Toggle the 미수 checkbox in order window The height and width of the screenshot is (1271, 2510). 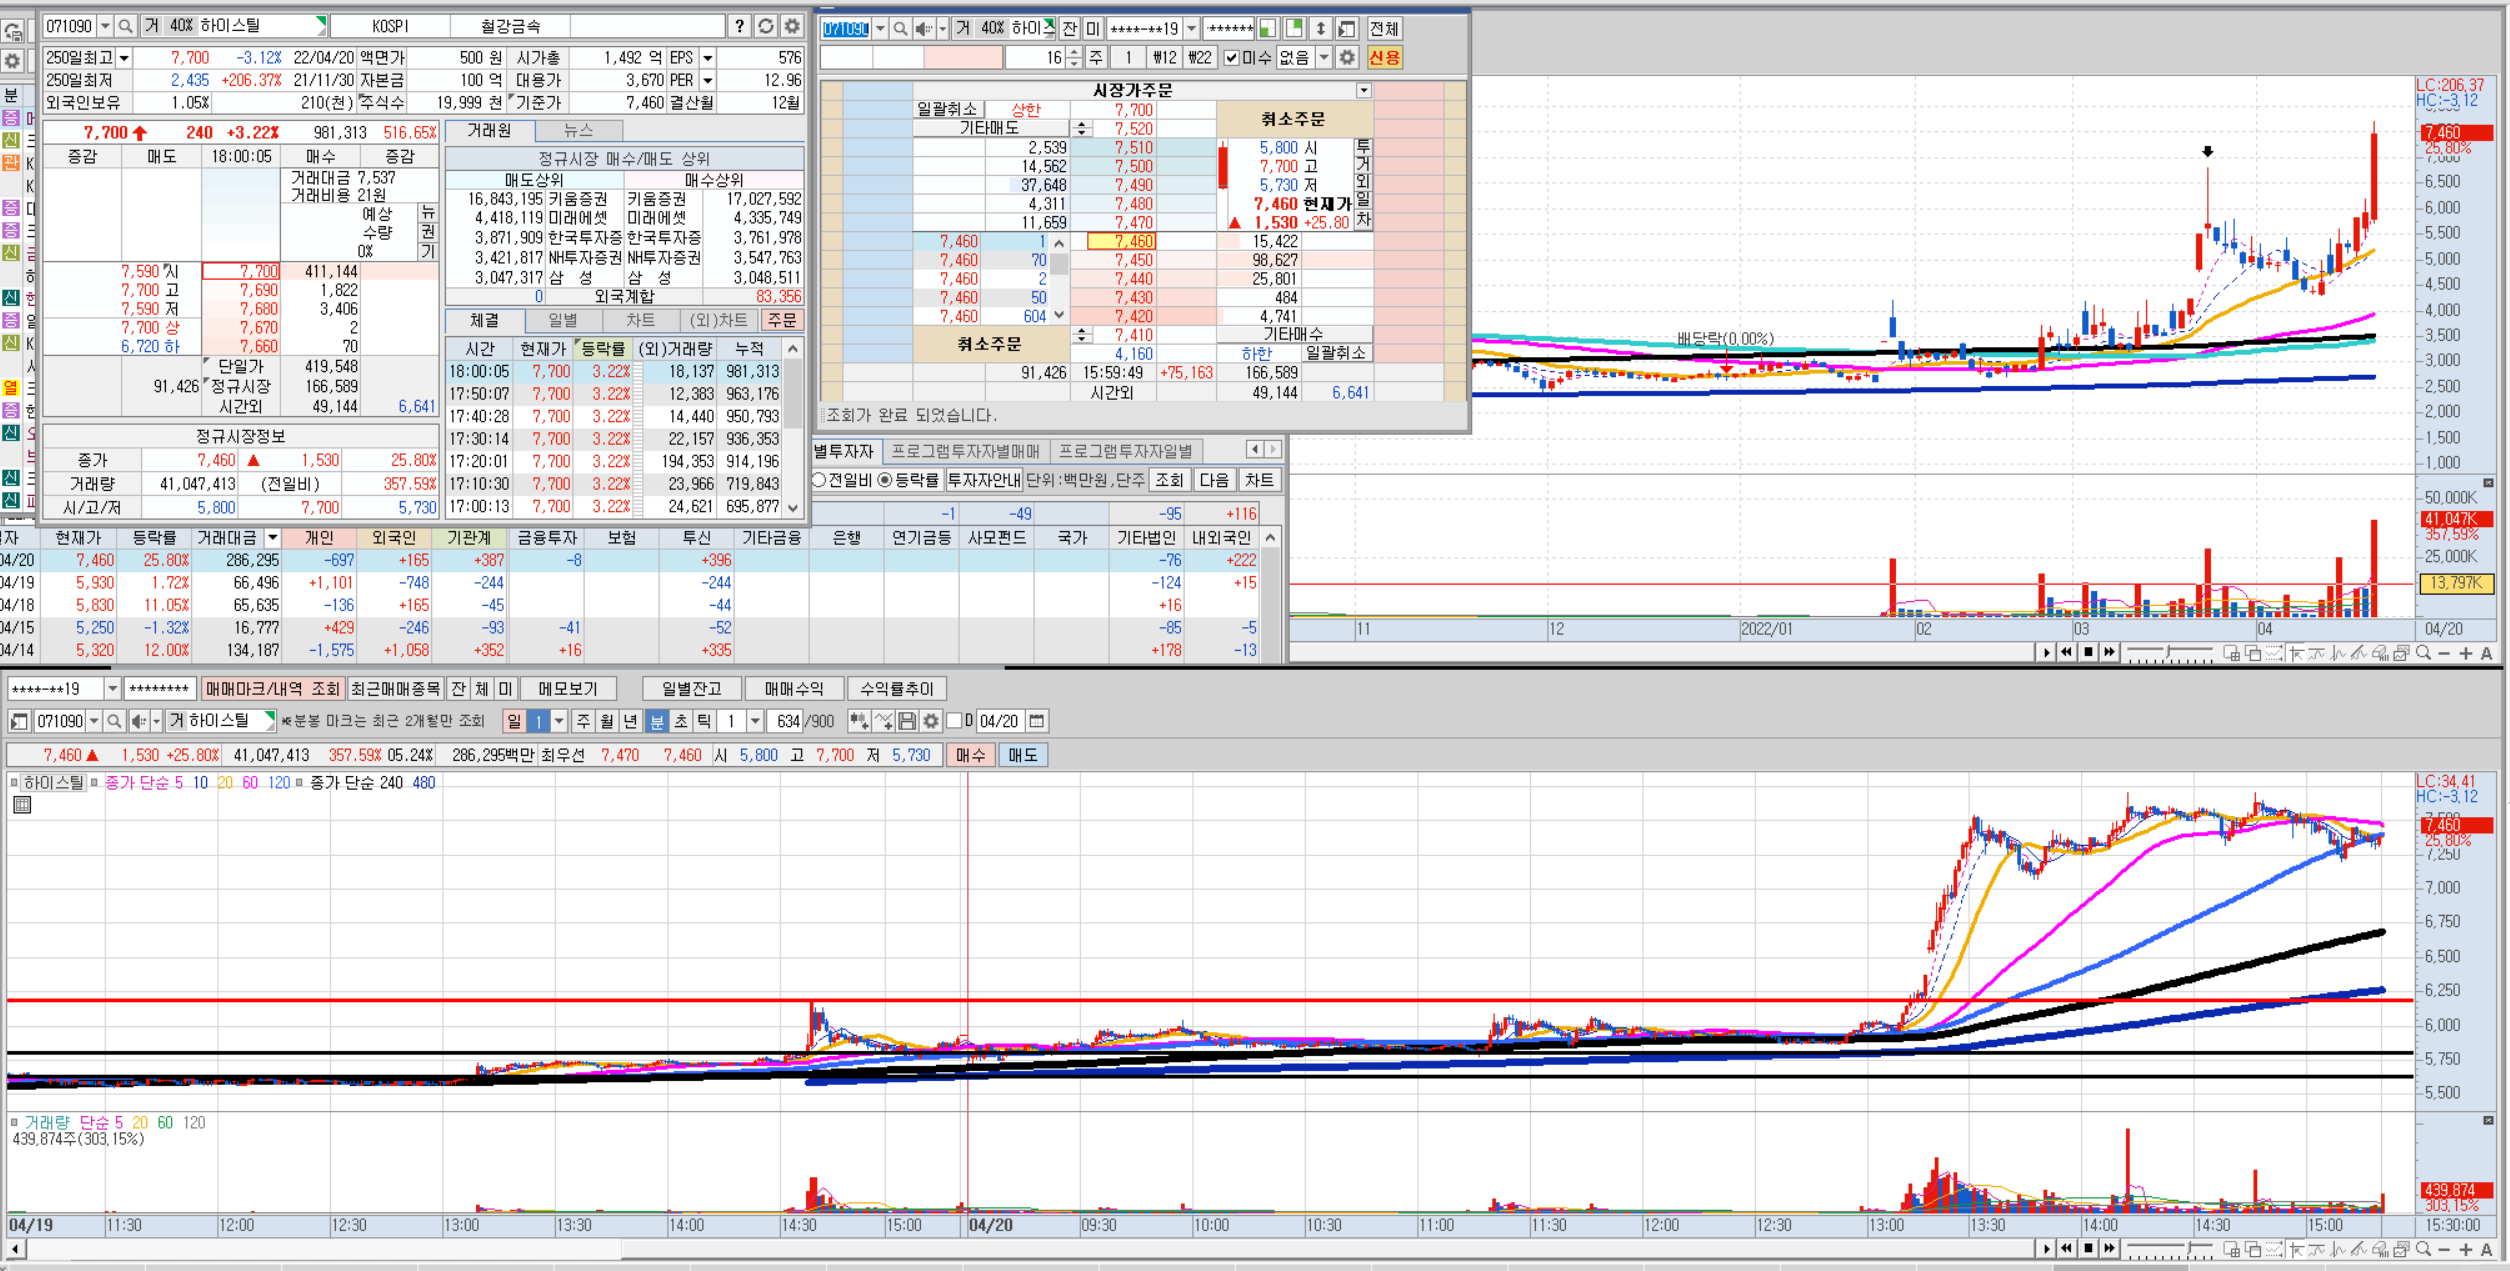click(1231, 58)
